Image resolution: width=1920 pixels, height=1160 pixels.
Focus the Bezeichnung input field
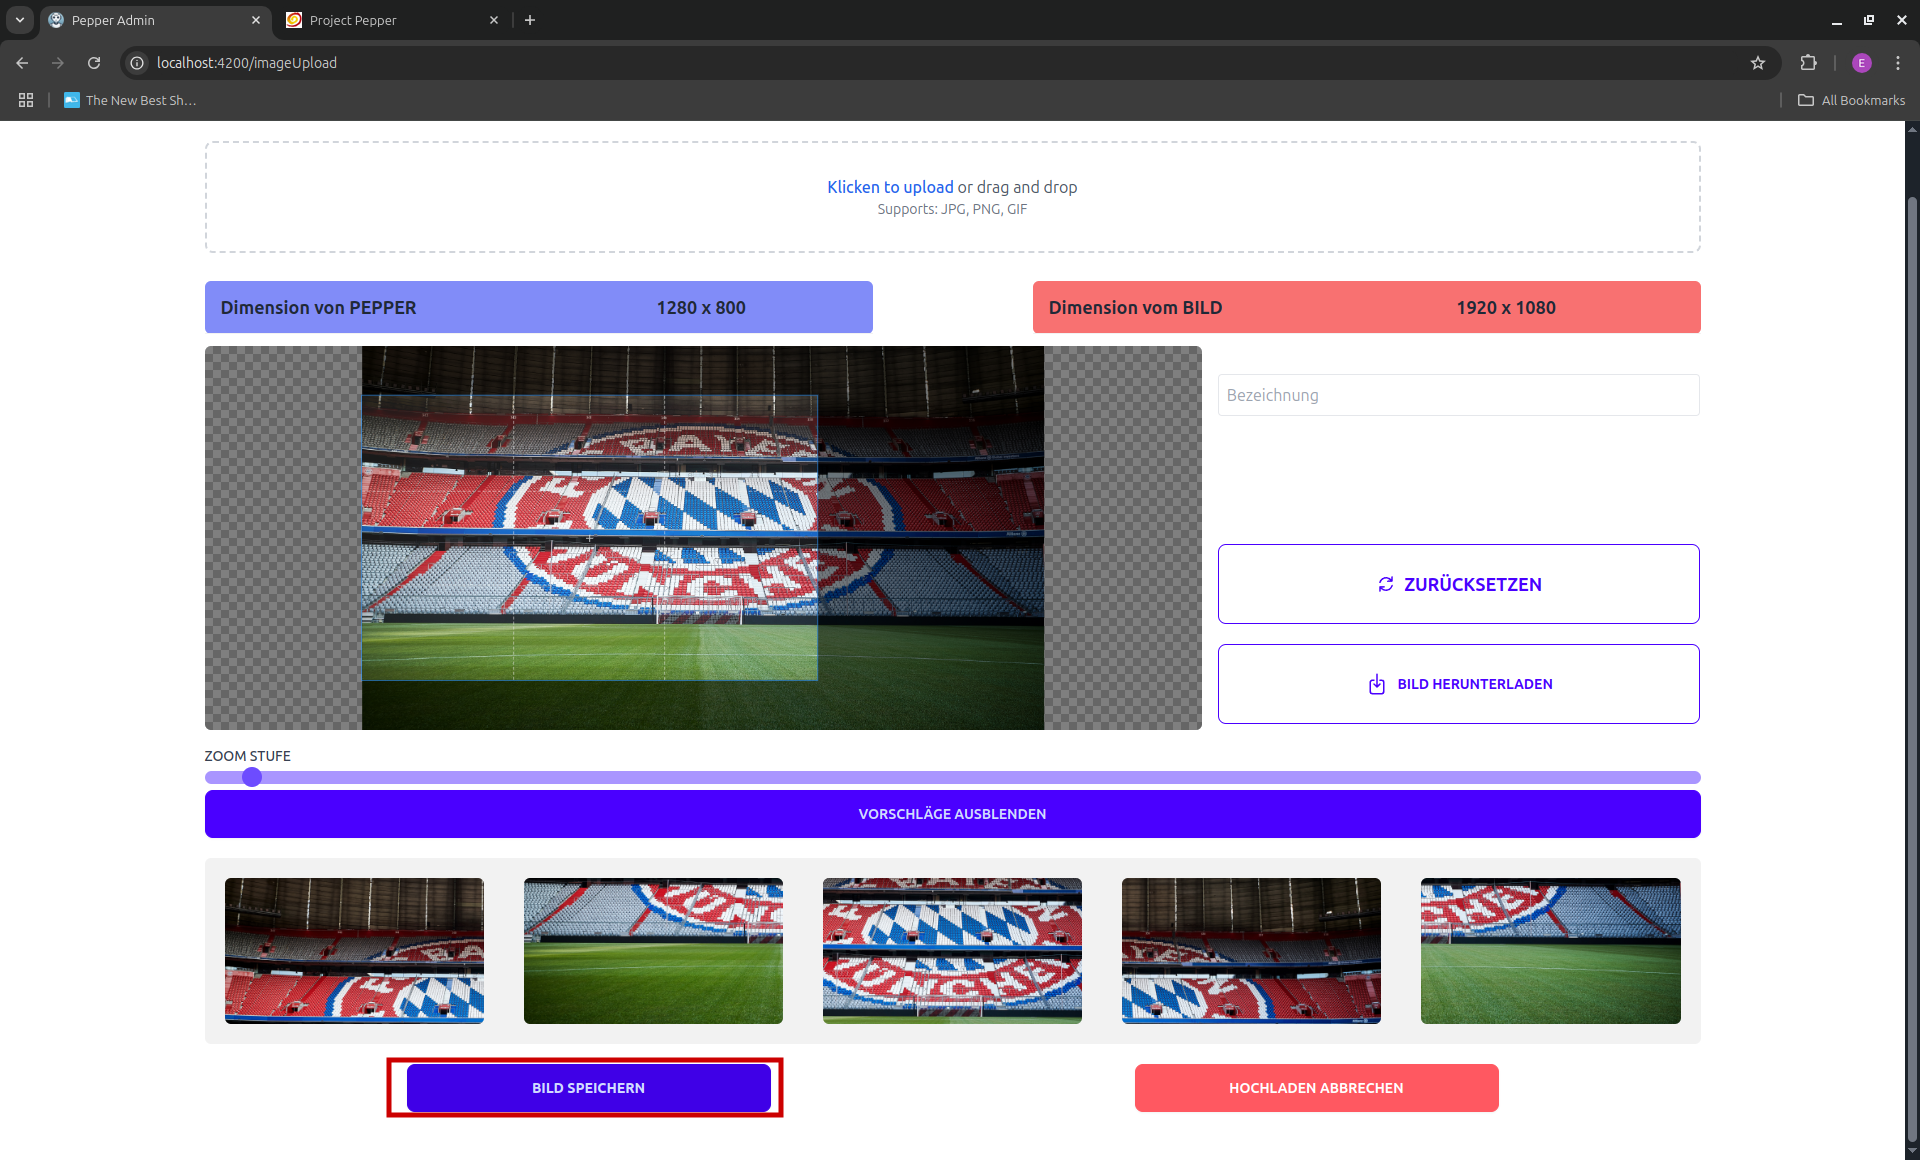point(1458,395)
